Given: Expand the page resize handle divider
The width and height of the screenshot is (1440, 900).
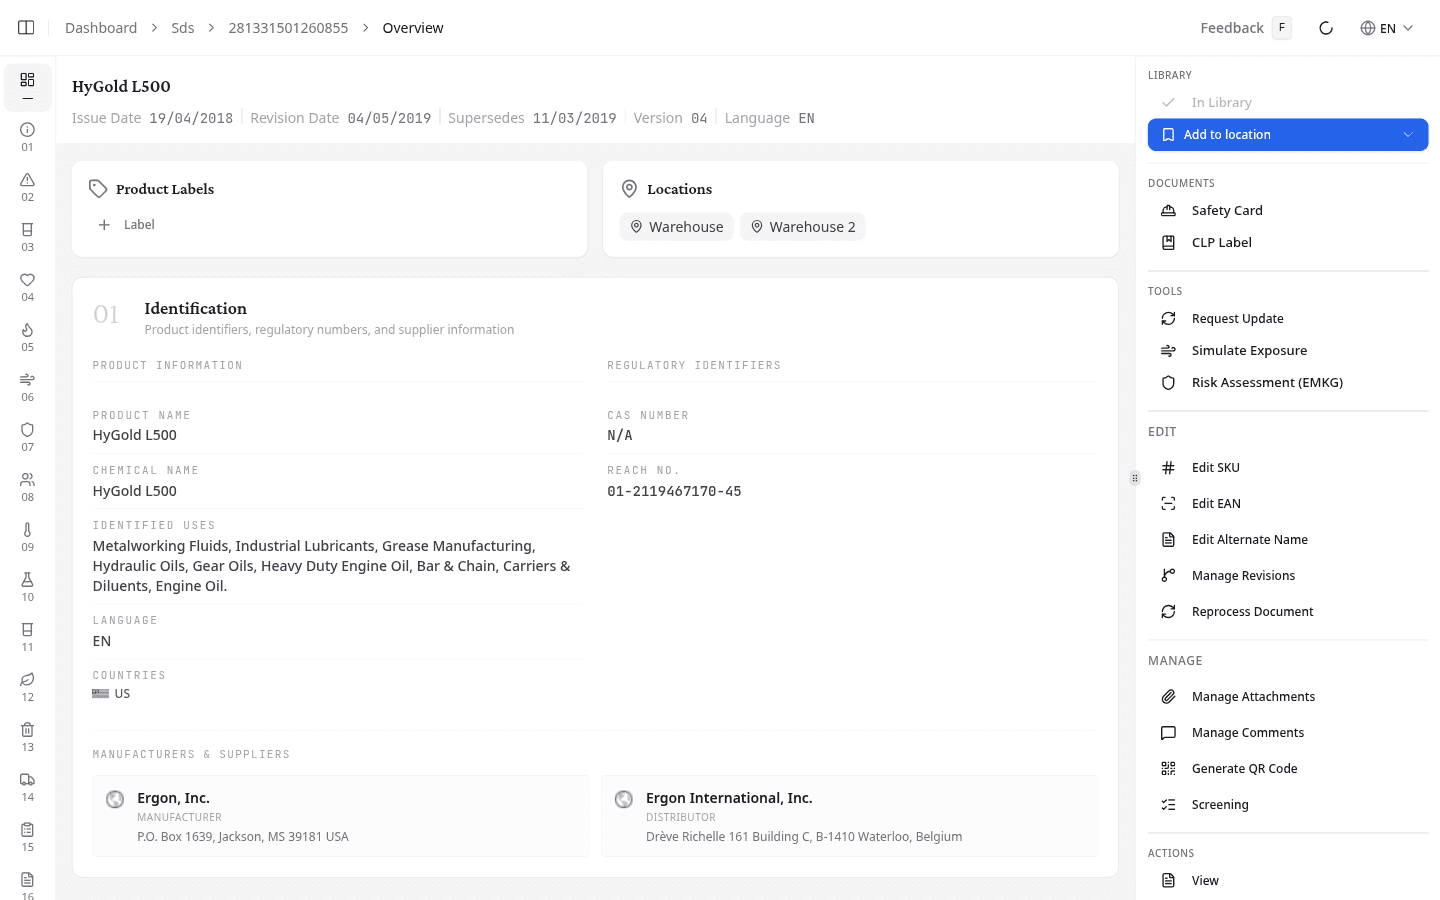Looking at the screenshot, I should [1135, 478].
